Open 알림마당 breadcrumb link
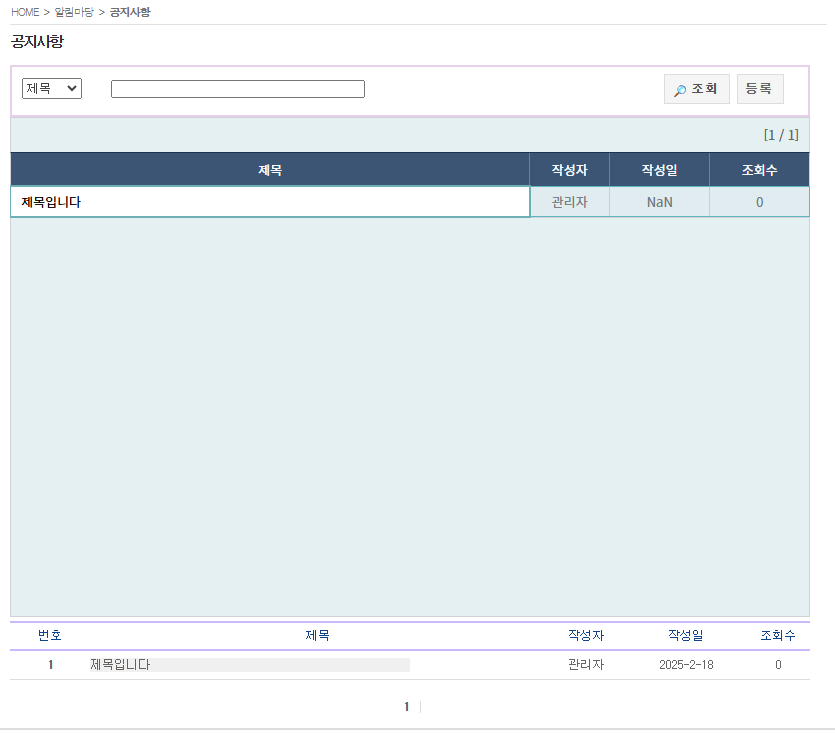This screenshot has height=754, width=835. pos(74,12)
